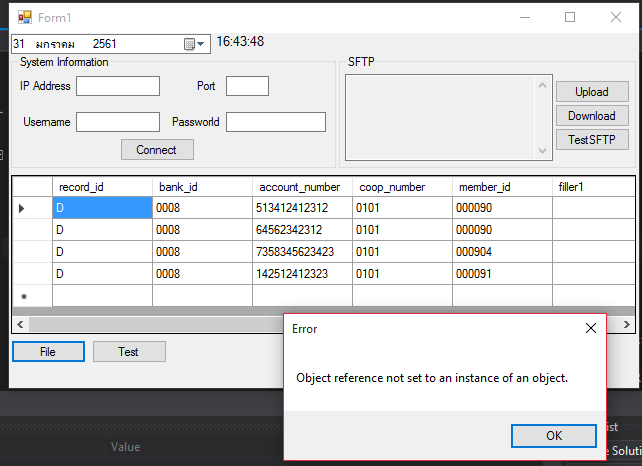
Task: Close the Form1 window
Action: [616, 17]
